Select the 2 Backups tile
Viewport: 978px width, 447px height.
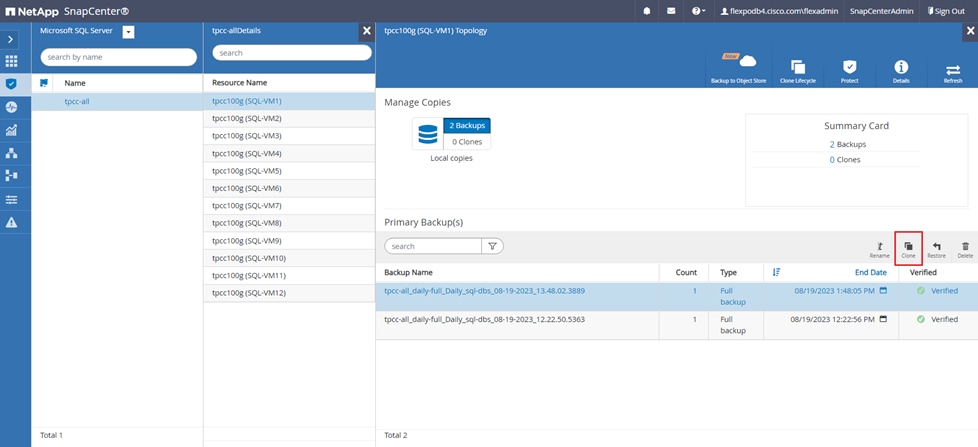[467, 125]
